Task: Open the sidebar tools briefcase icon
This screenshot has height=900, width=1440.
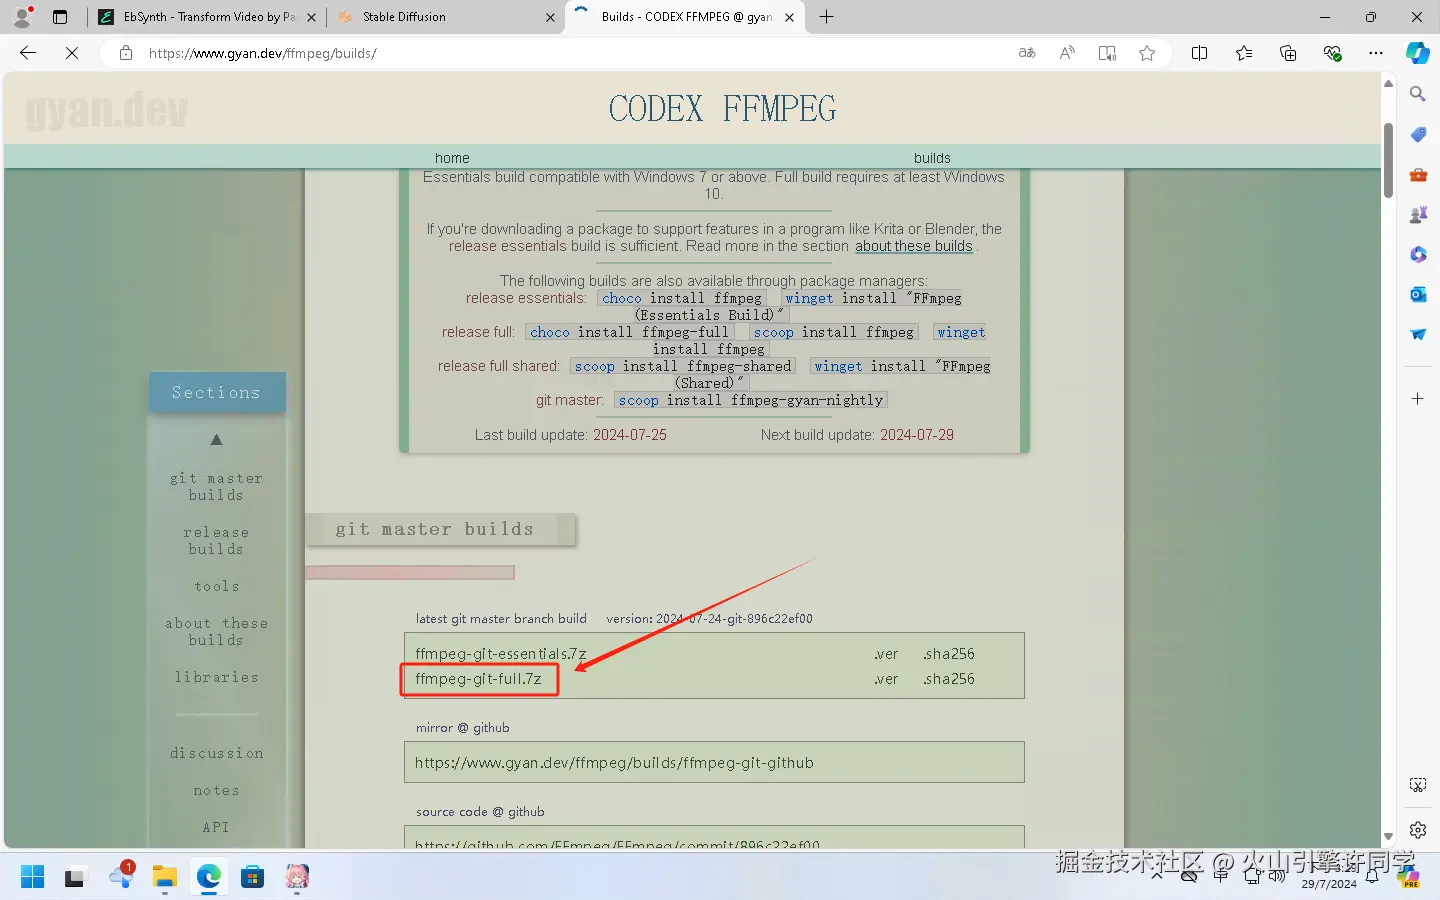Action: click(x=1418, y=174)
